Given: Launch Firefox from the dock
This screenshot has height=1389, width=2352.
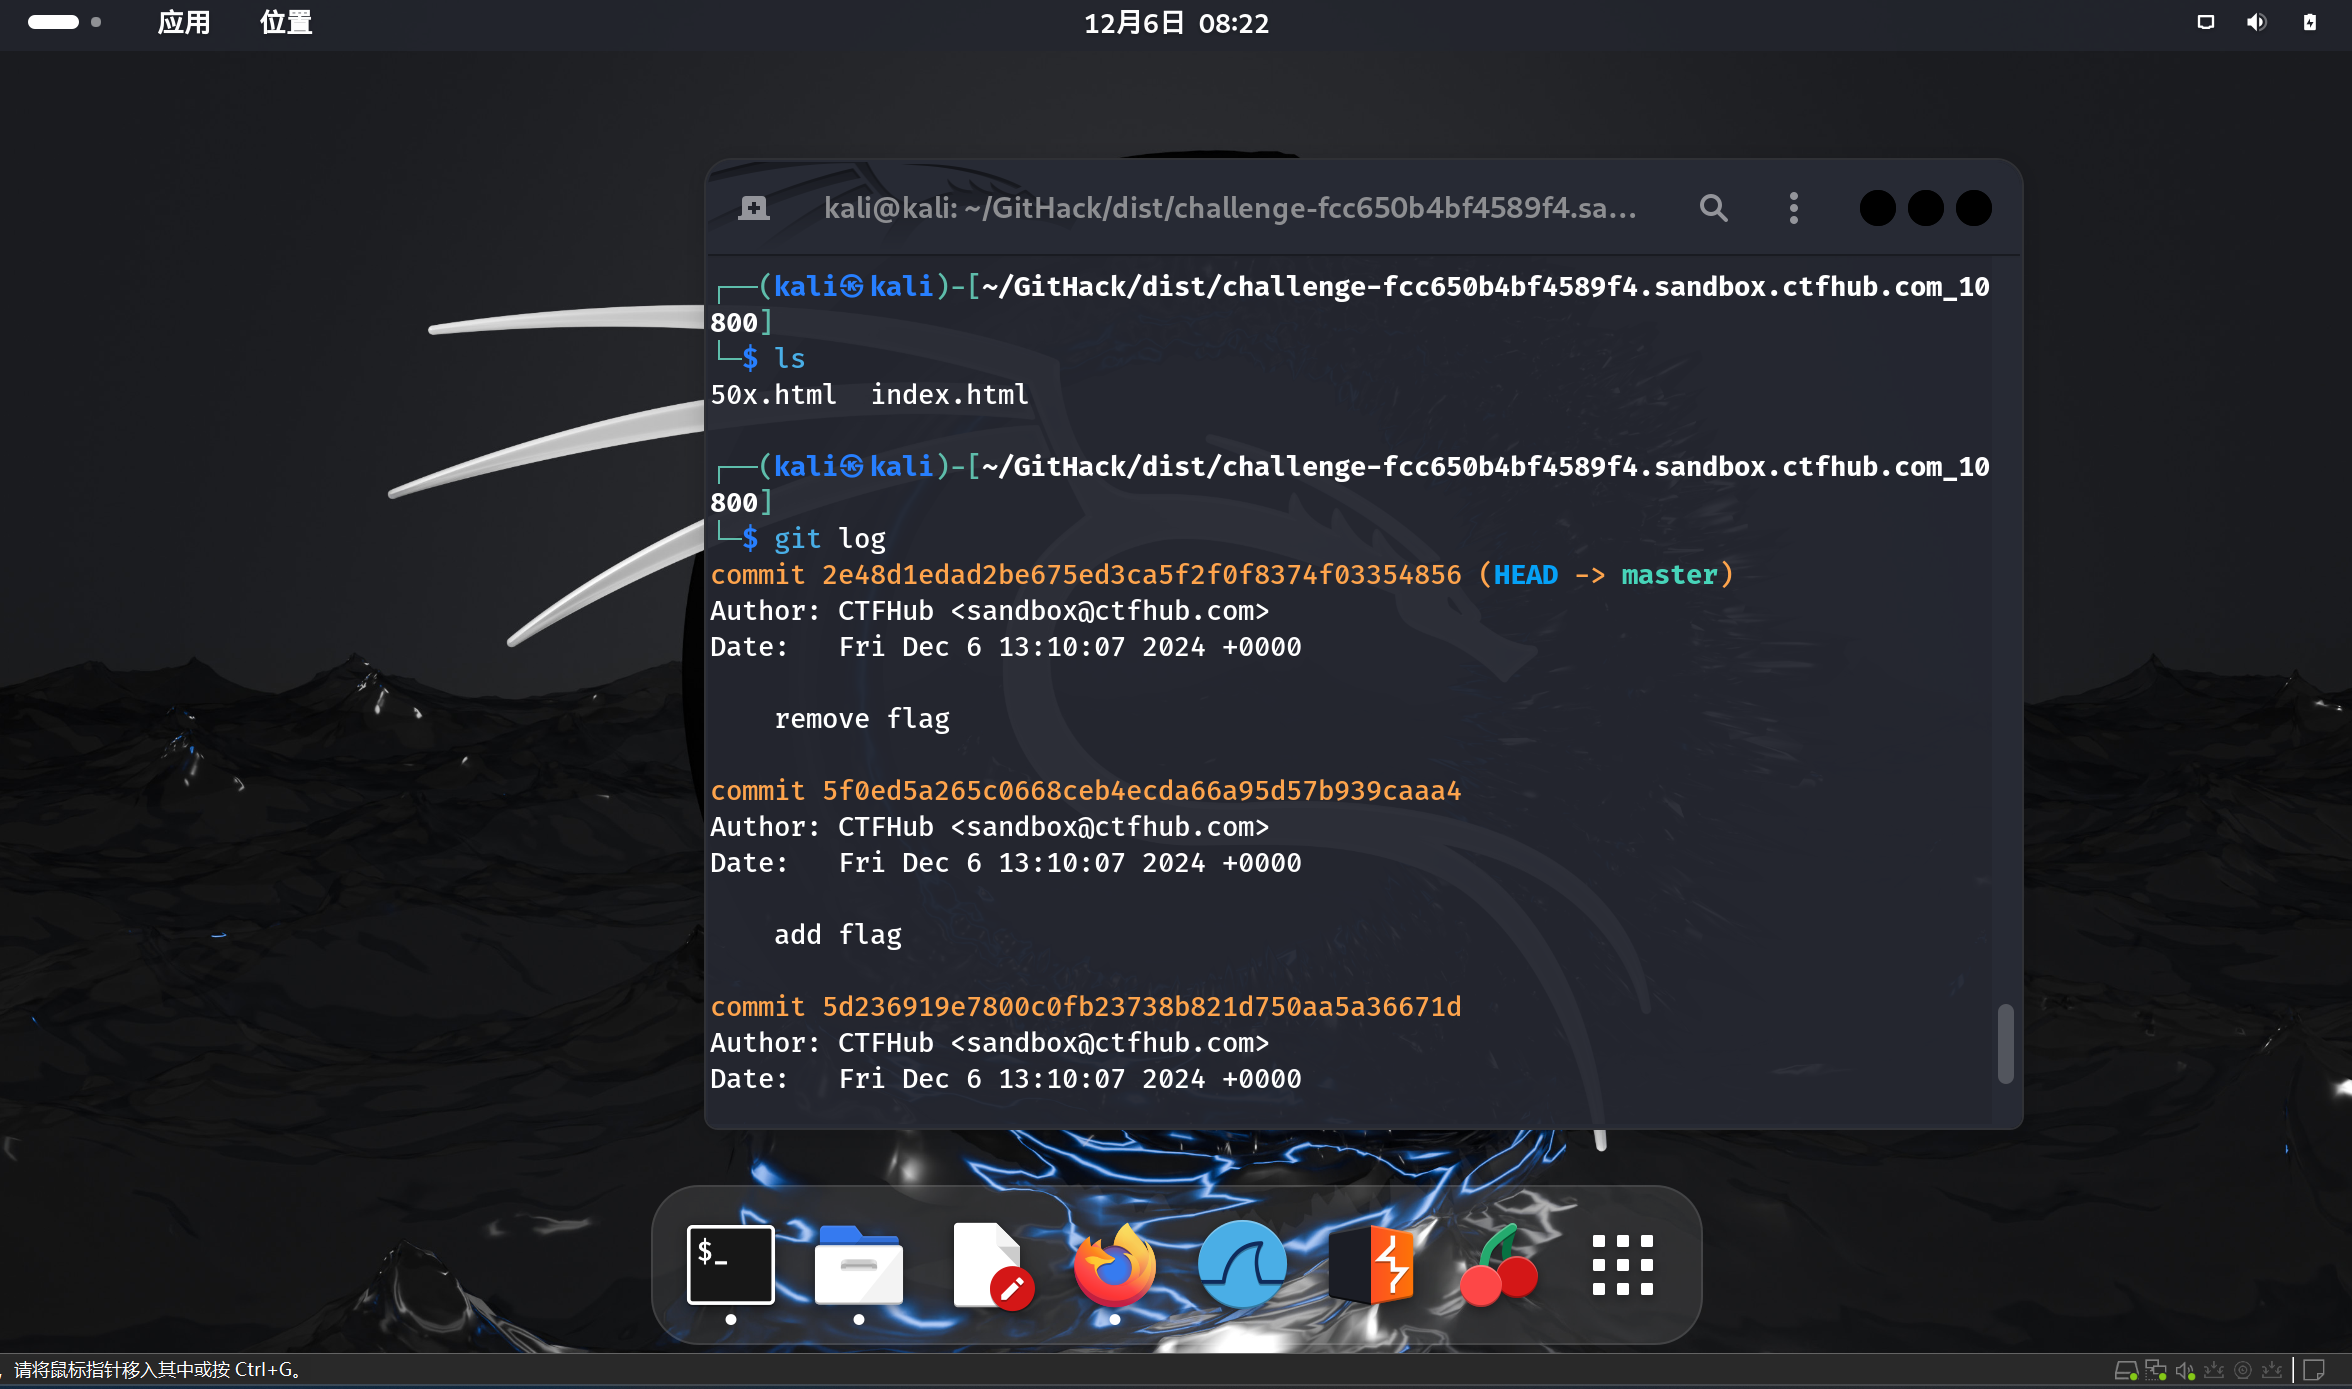Looking at the screenshot, I should 1114,1265.
